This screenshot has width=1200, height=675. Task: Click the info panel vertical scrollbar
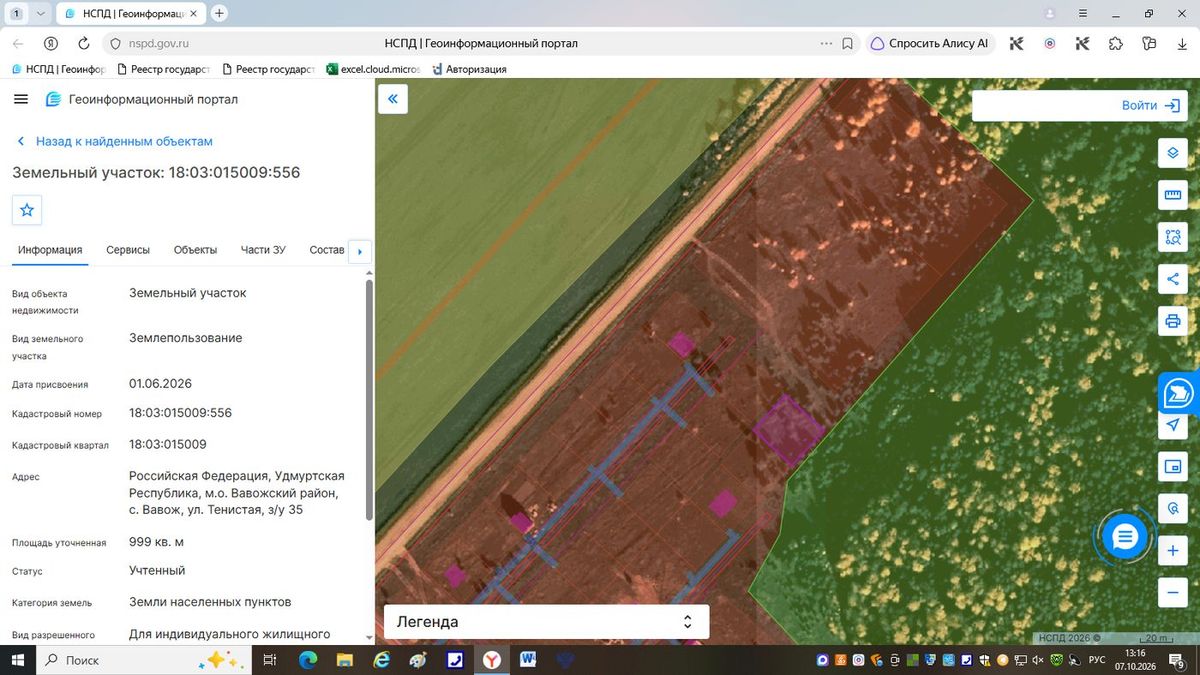(369, 400)
